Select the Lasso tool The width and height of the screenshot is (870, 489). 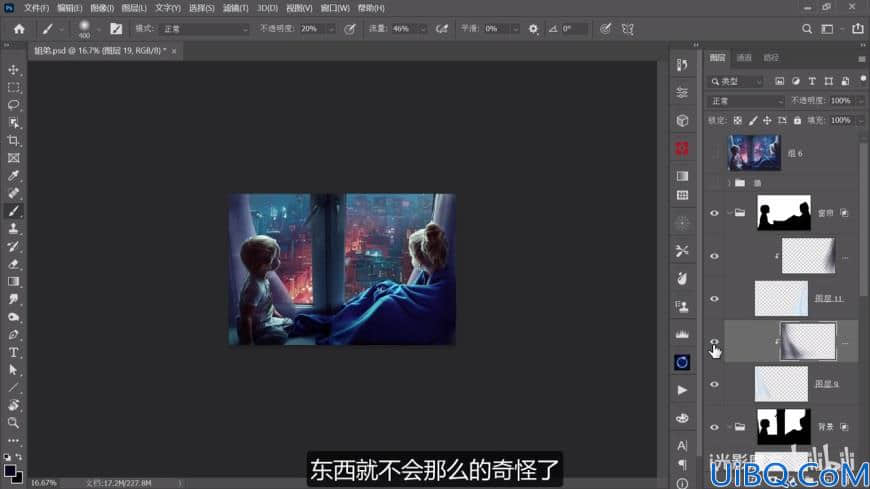click(13, 105)
